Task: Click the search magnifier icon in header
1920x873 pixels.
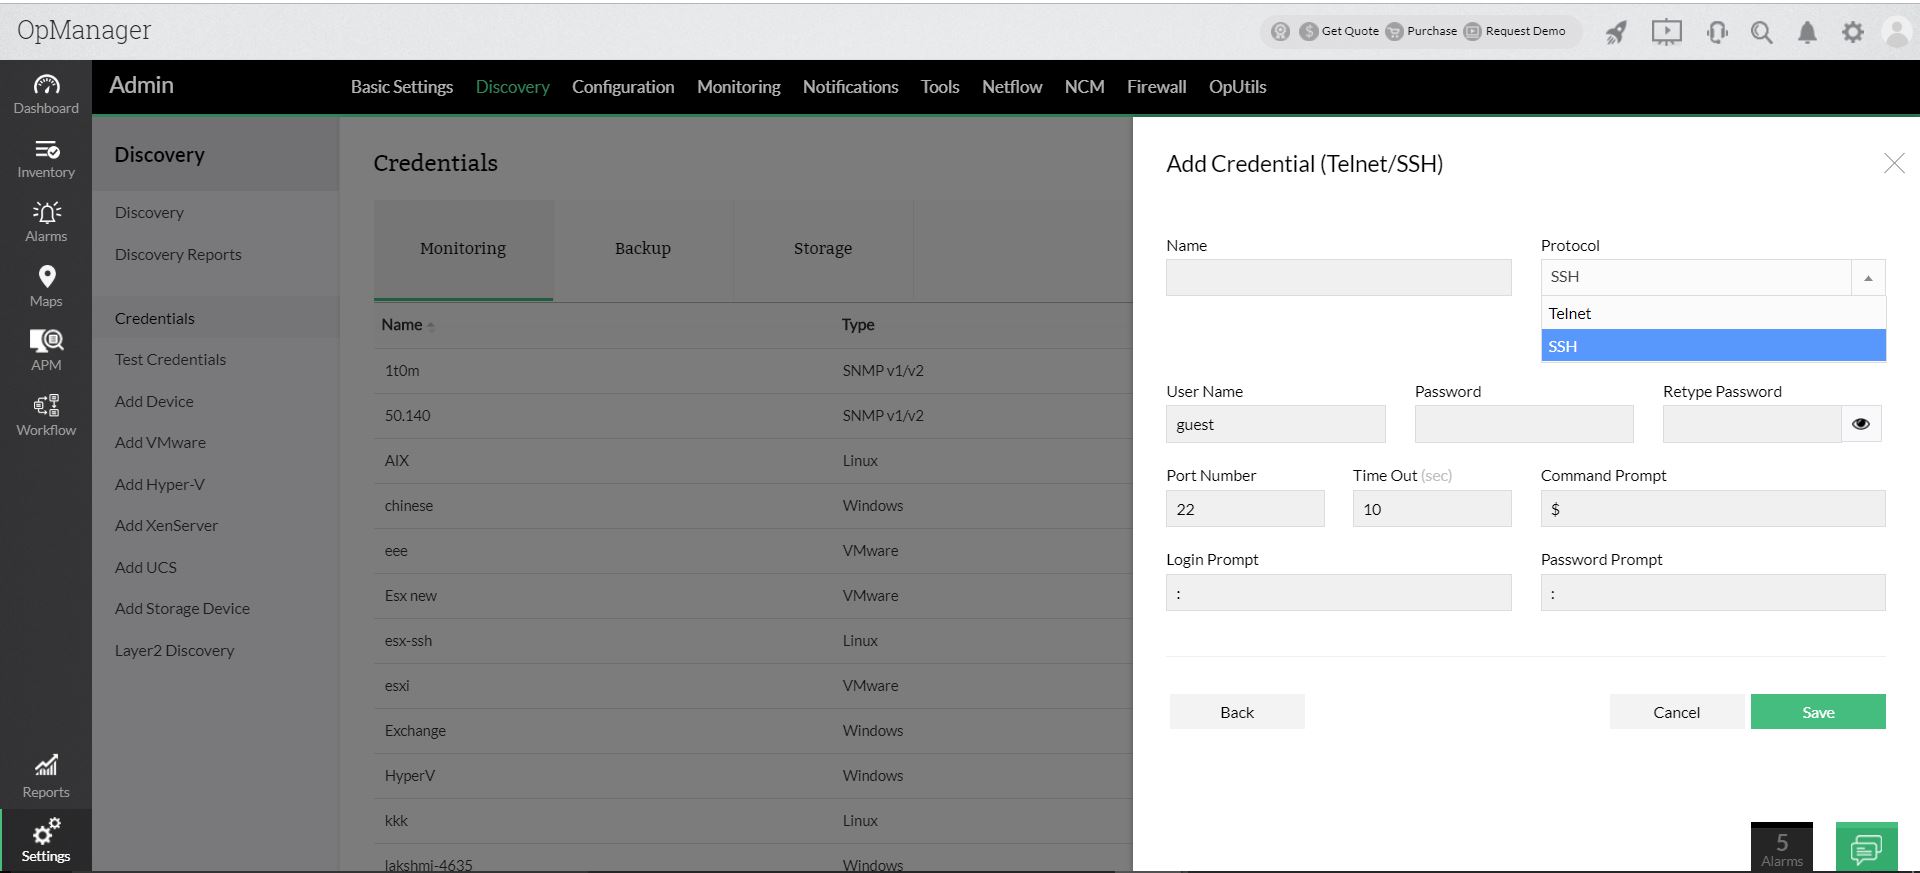Action: pos(1761,32)
